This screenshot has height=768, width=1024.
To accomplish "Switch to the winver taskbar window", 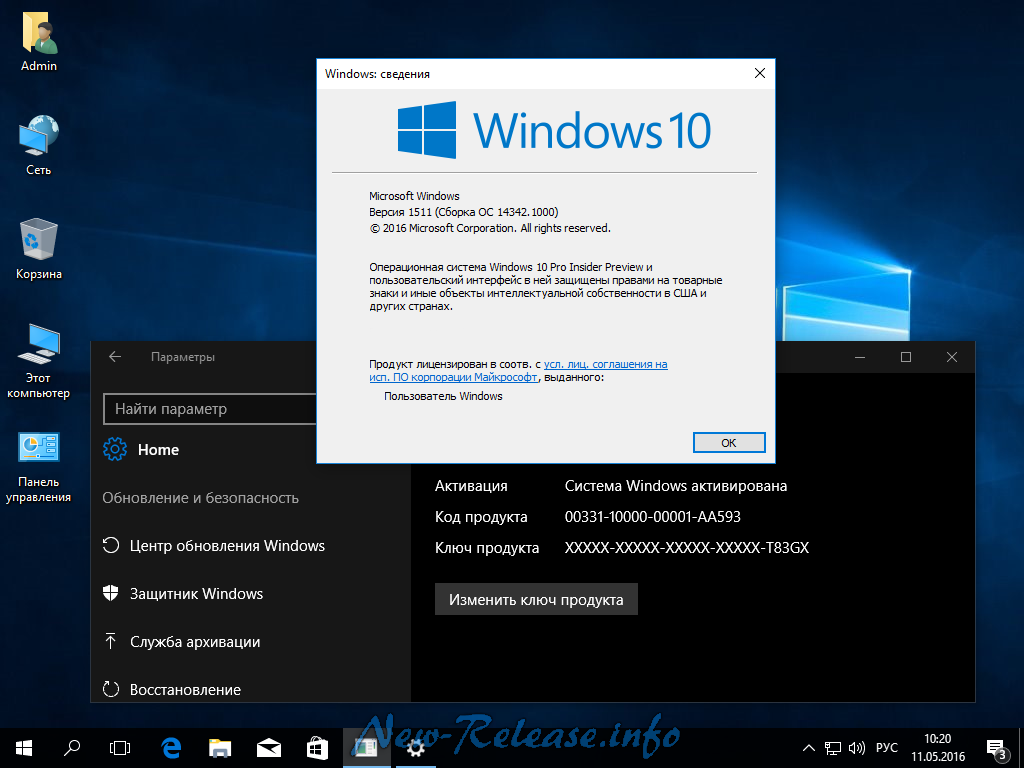I will click(366, 748).
